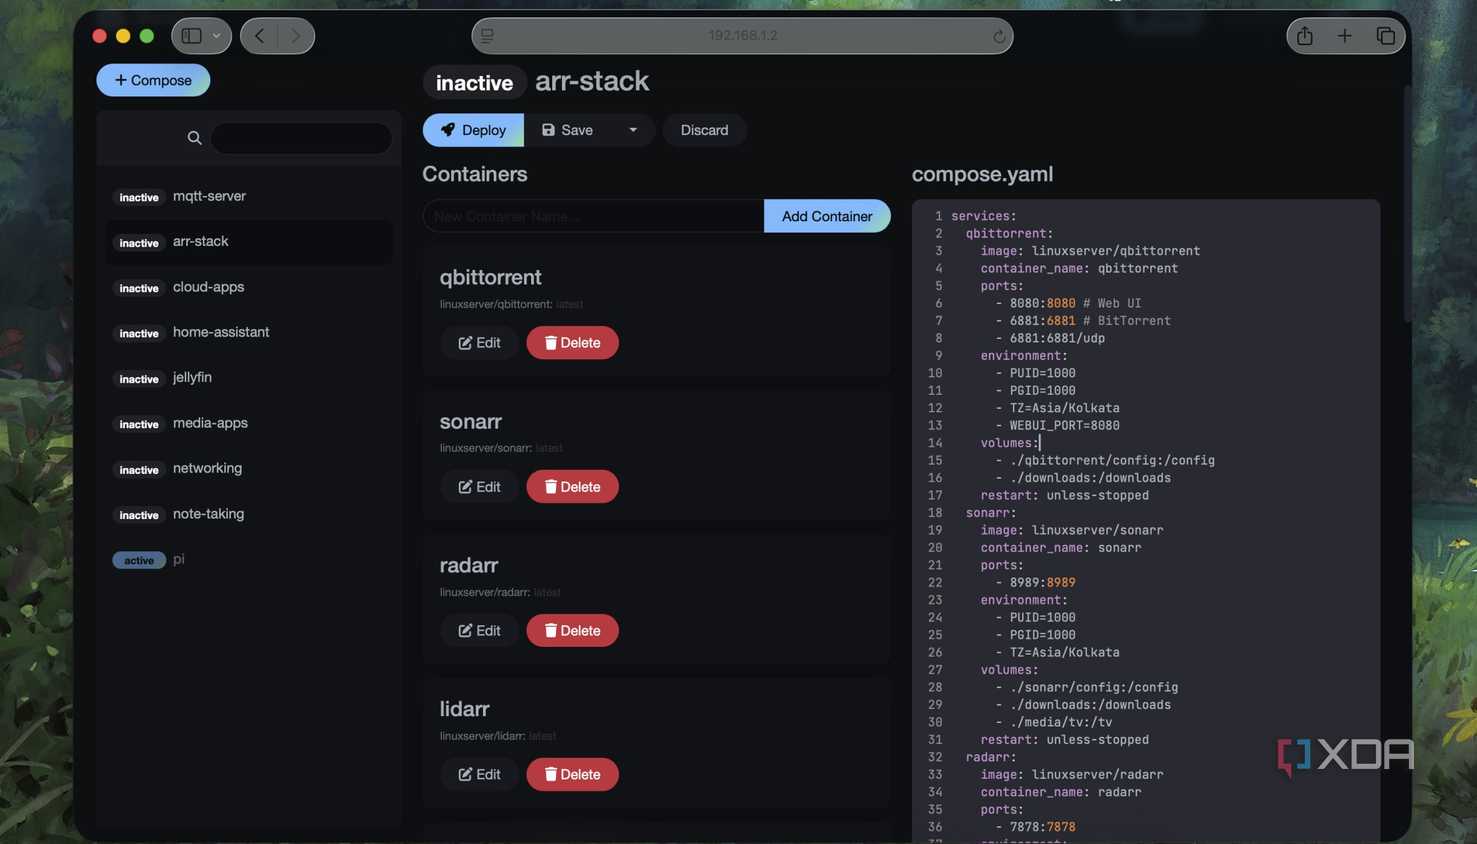
Task: Open home-assistant stack
Action: (x=249, y=332)
